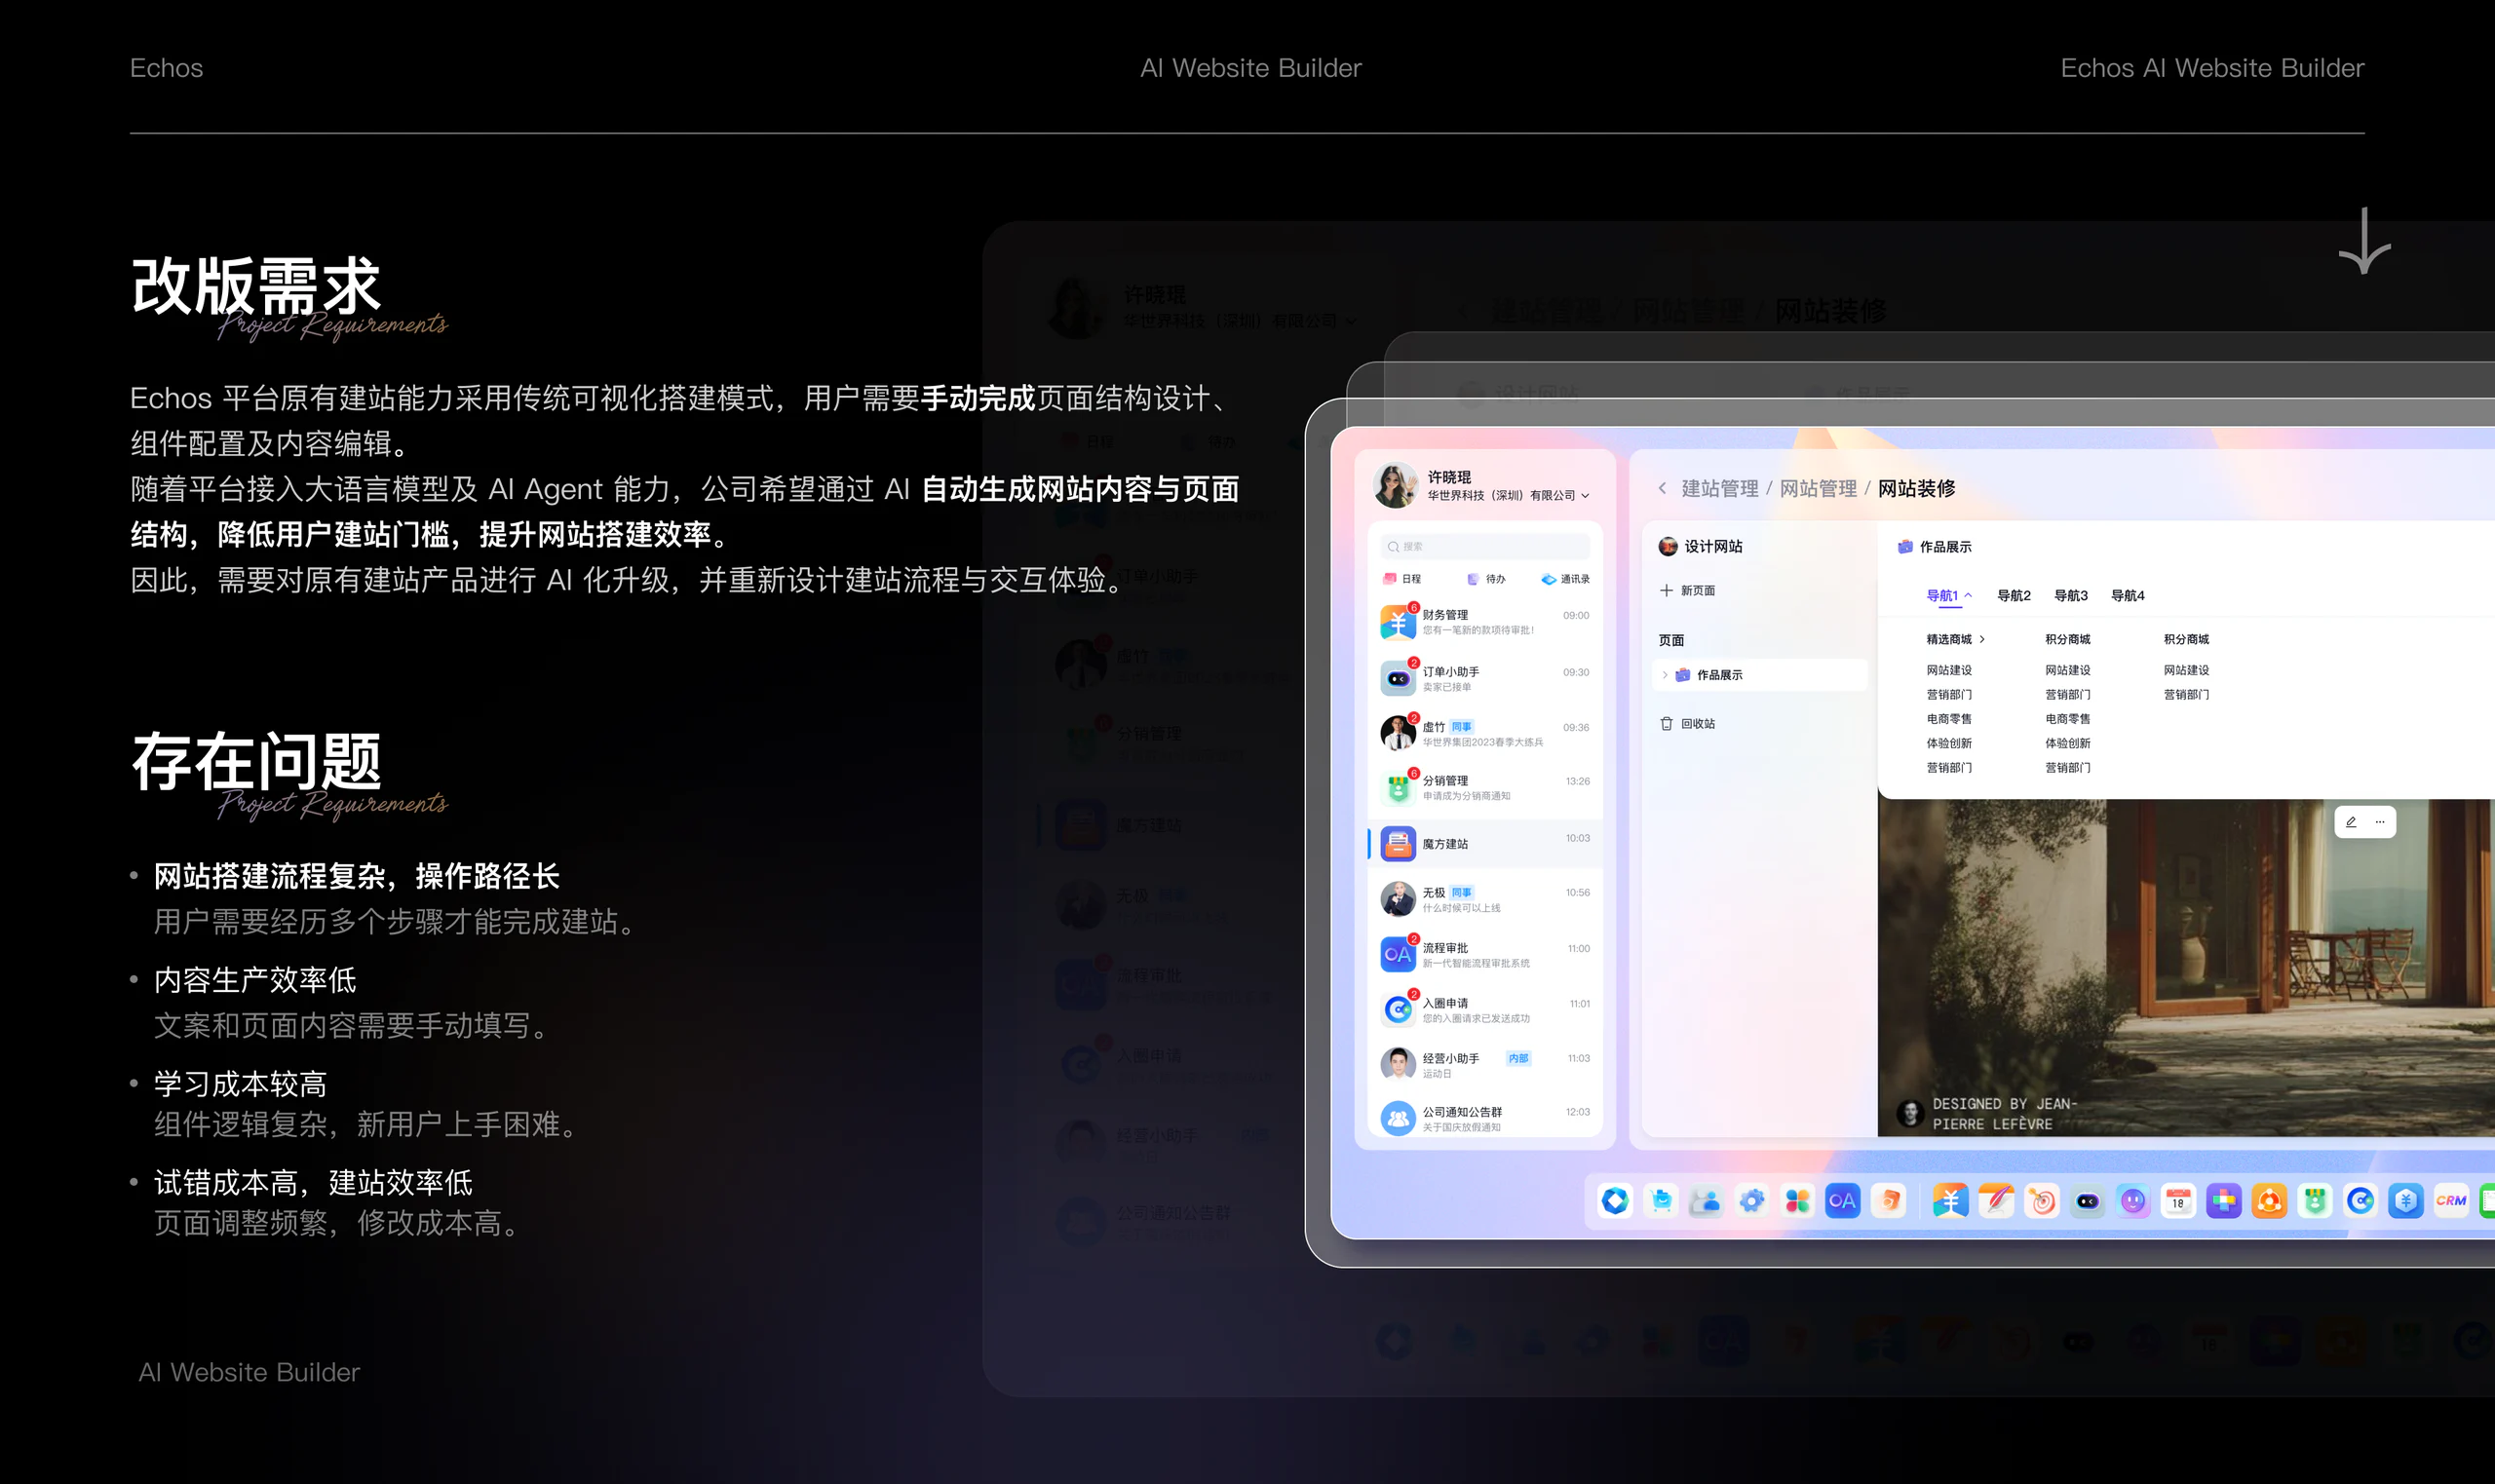
Task: Open the purple smiley face app in dock
Action: pos(2133,1201)
